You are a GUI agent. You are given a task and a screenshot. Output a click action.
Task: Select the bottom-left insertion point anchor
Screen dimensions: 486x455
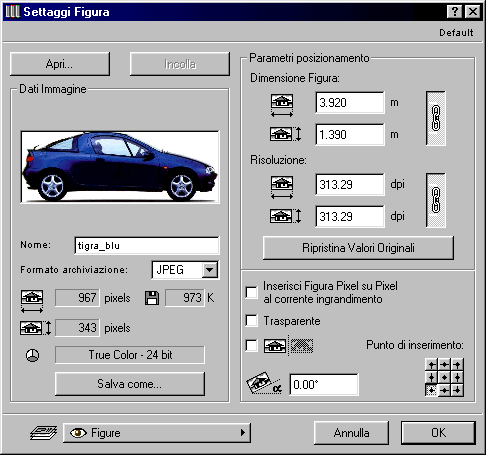coord(431,390)
